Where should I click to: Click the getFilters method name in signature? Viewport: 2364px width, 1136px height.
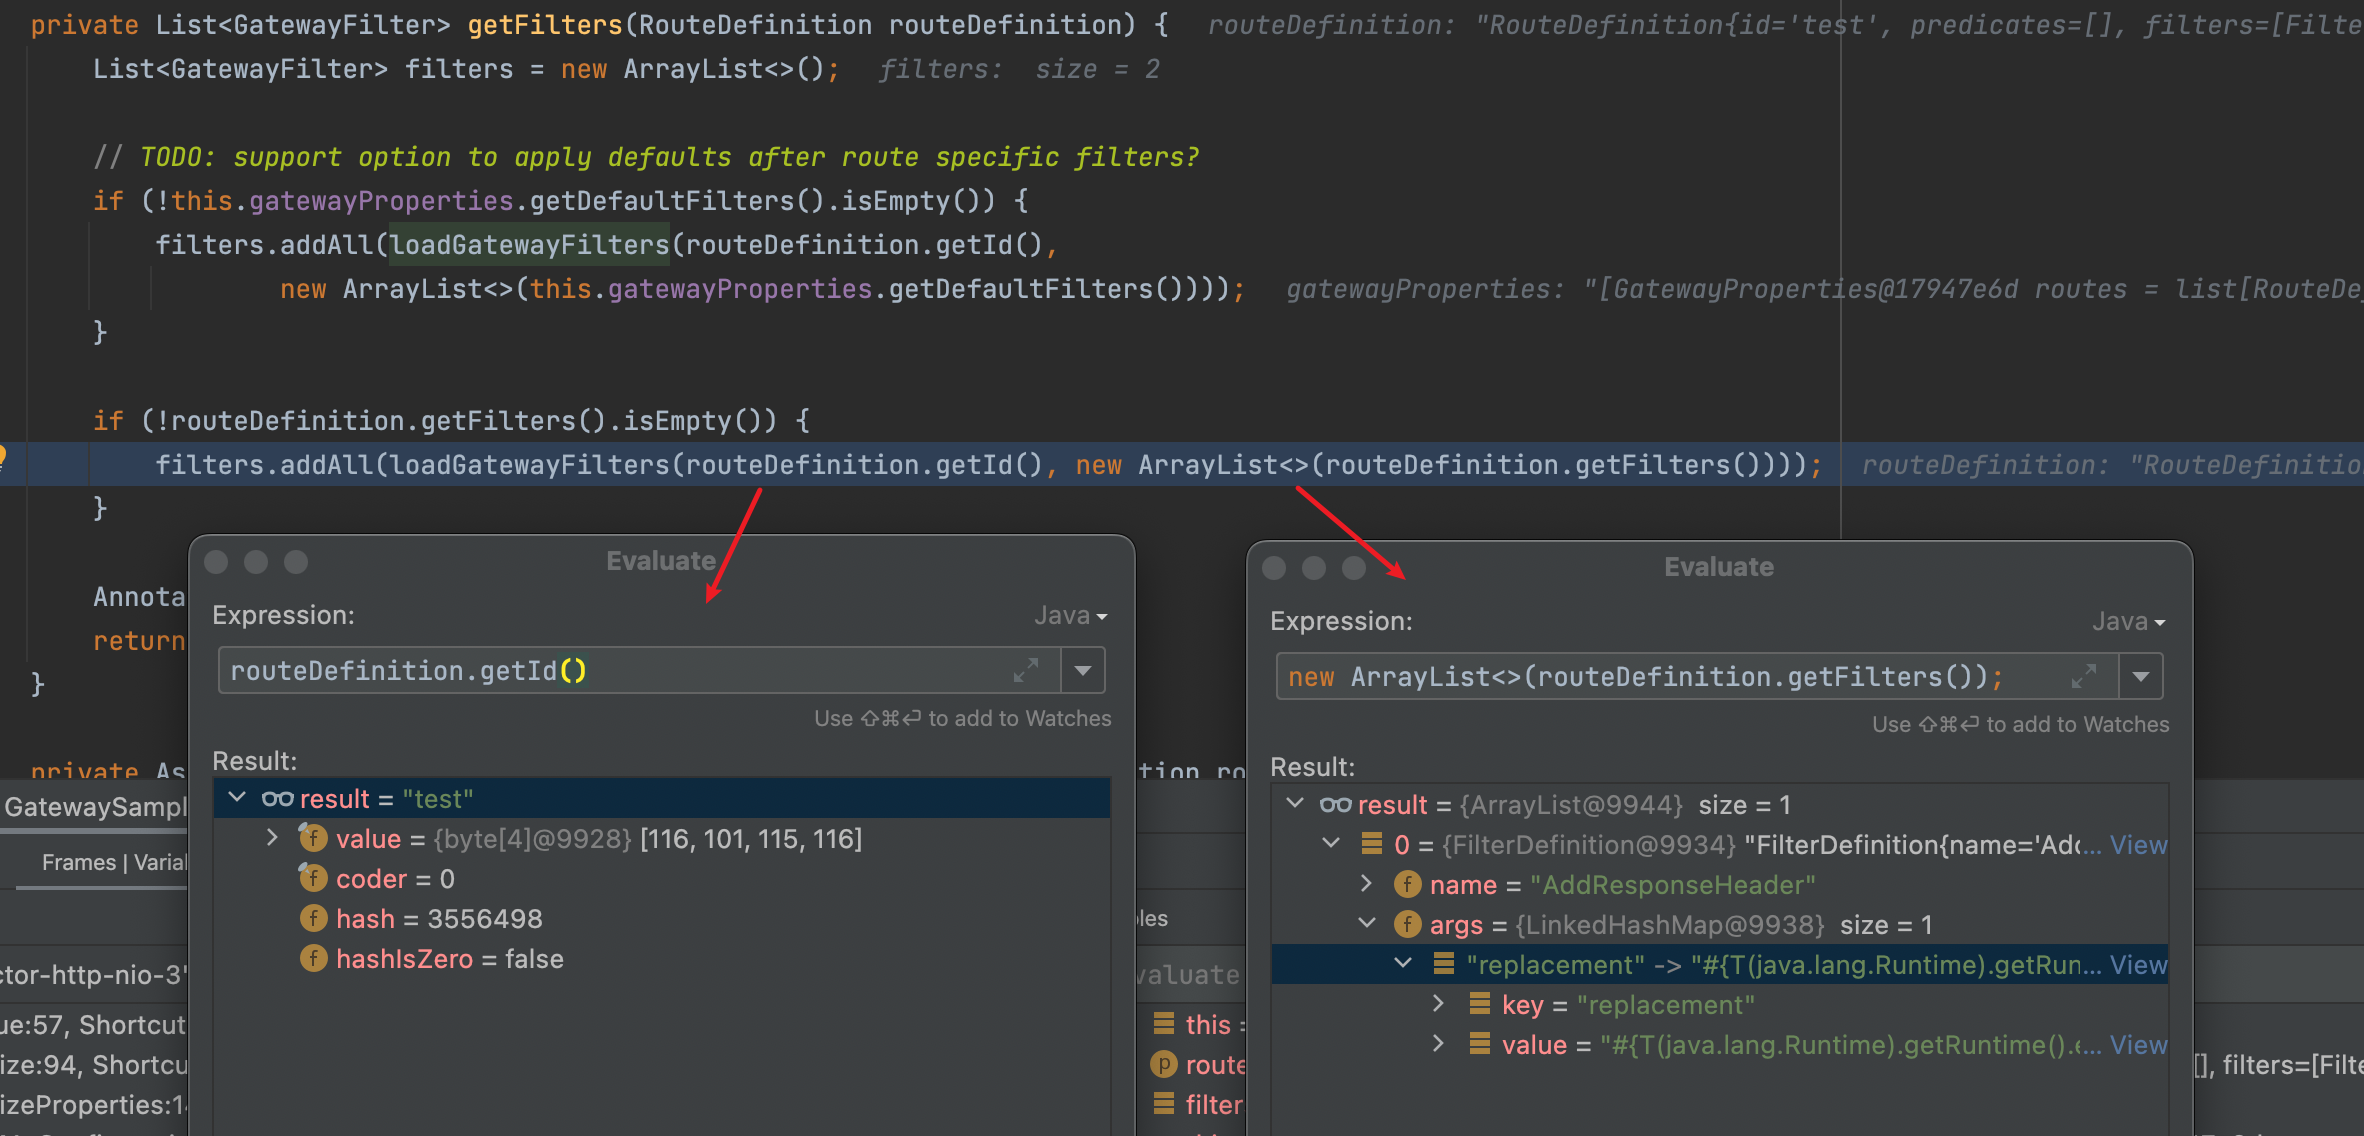tap(545, 25)
